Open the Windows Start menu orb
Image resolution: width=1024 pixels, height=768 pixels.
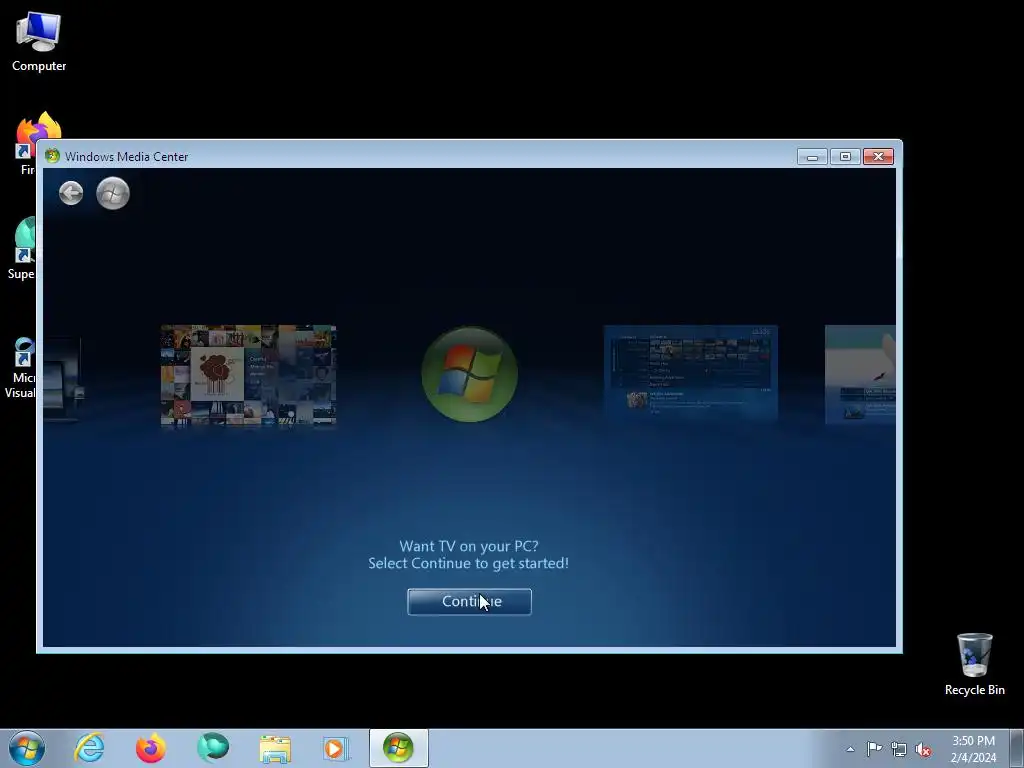click(27, 748)
